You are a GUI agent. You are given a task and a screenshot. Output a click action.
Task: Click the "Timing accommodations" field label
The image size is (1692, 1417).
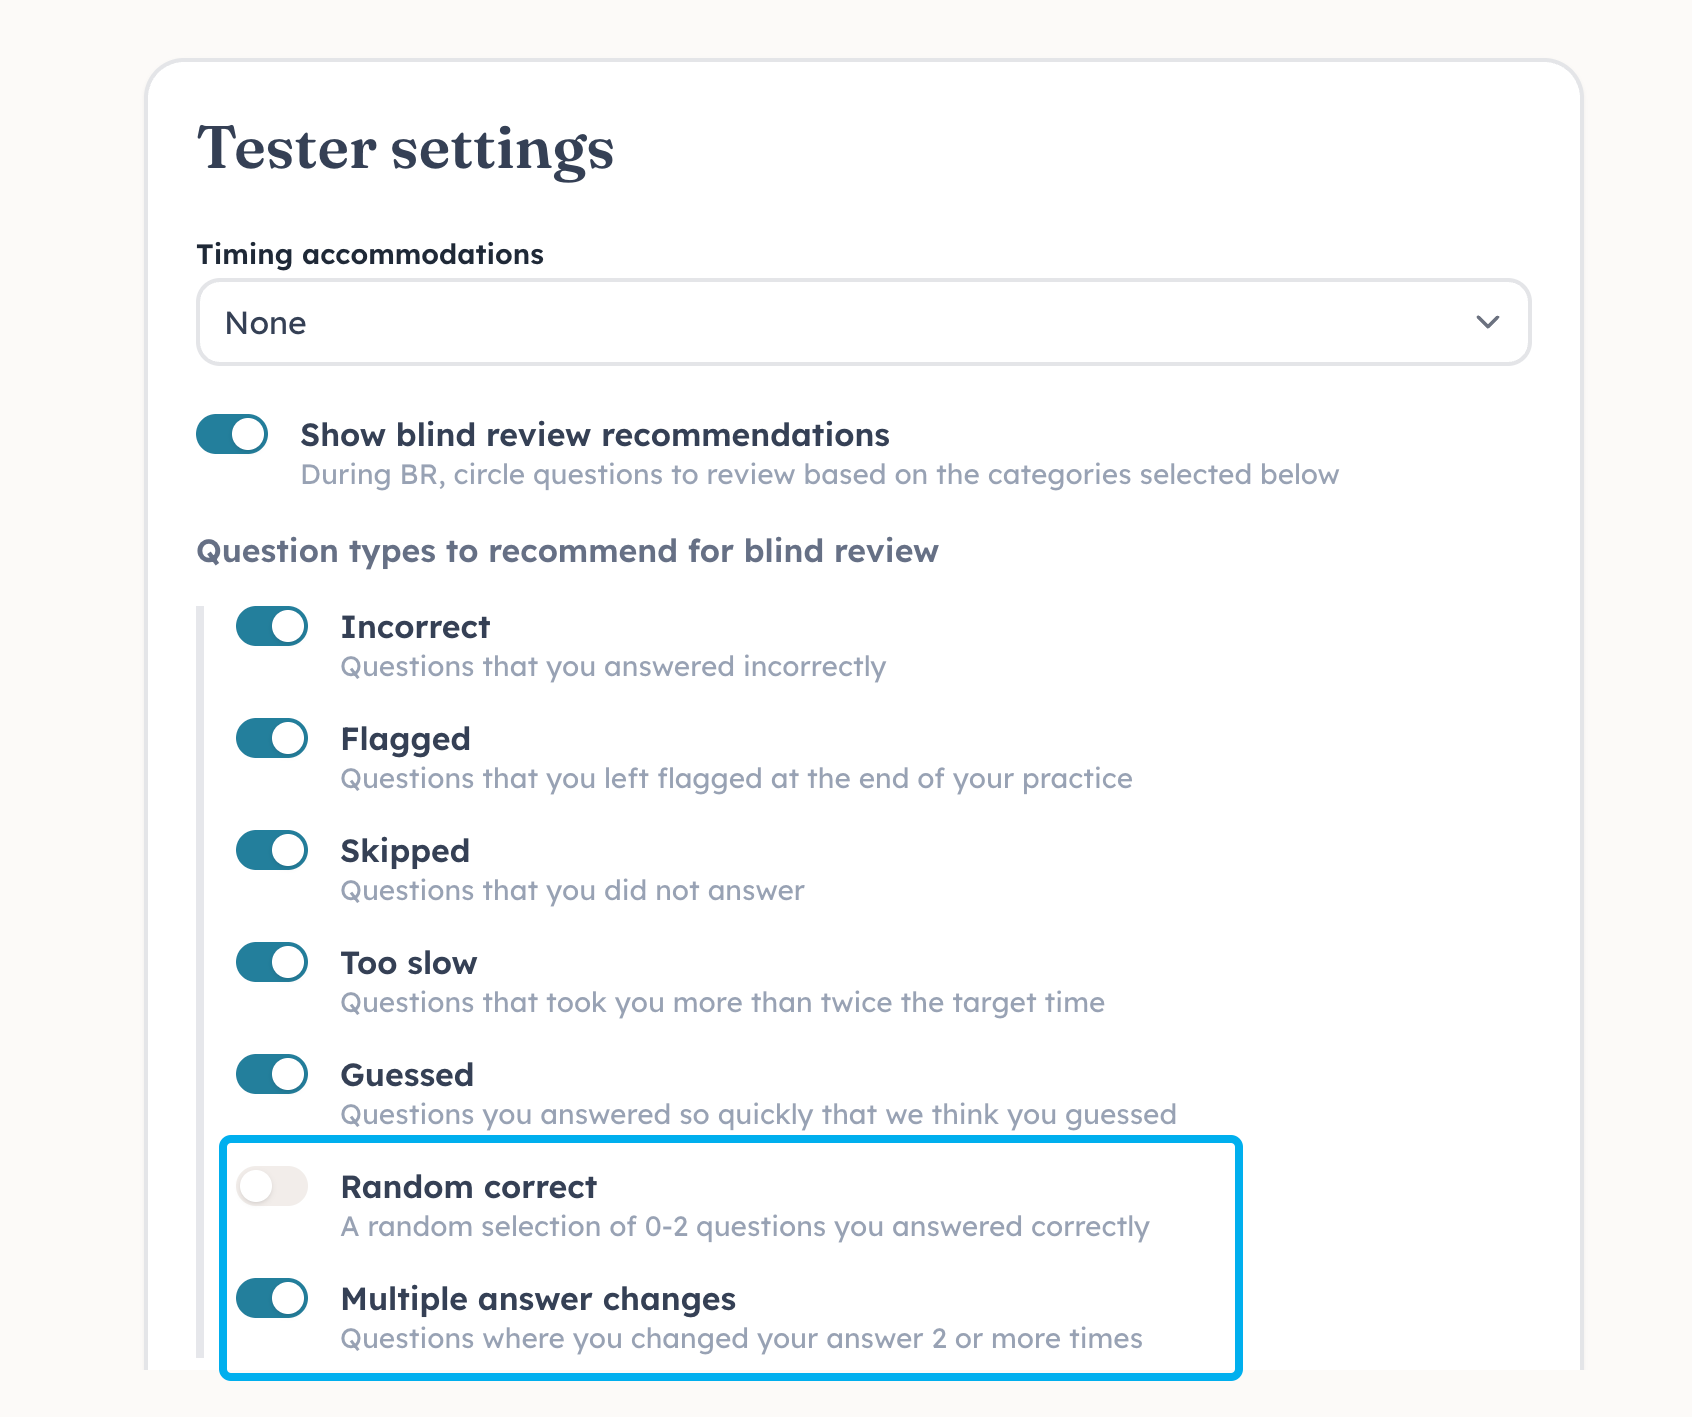coord(370,254)
